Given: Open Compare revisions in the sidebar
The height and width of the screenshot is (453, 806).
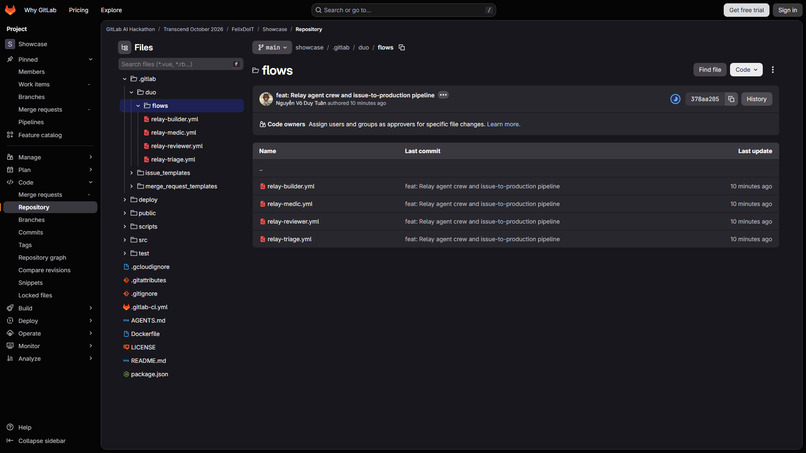Looking at the screenshot, I should pos(44,270).
